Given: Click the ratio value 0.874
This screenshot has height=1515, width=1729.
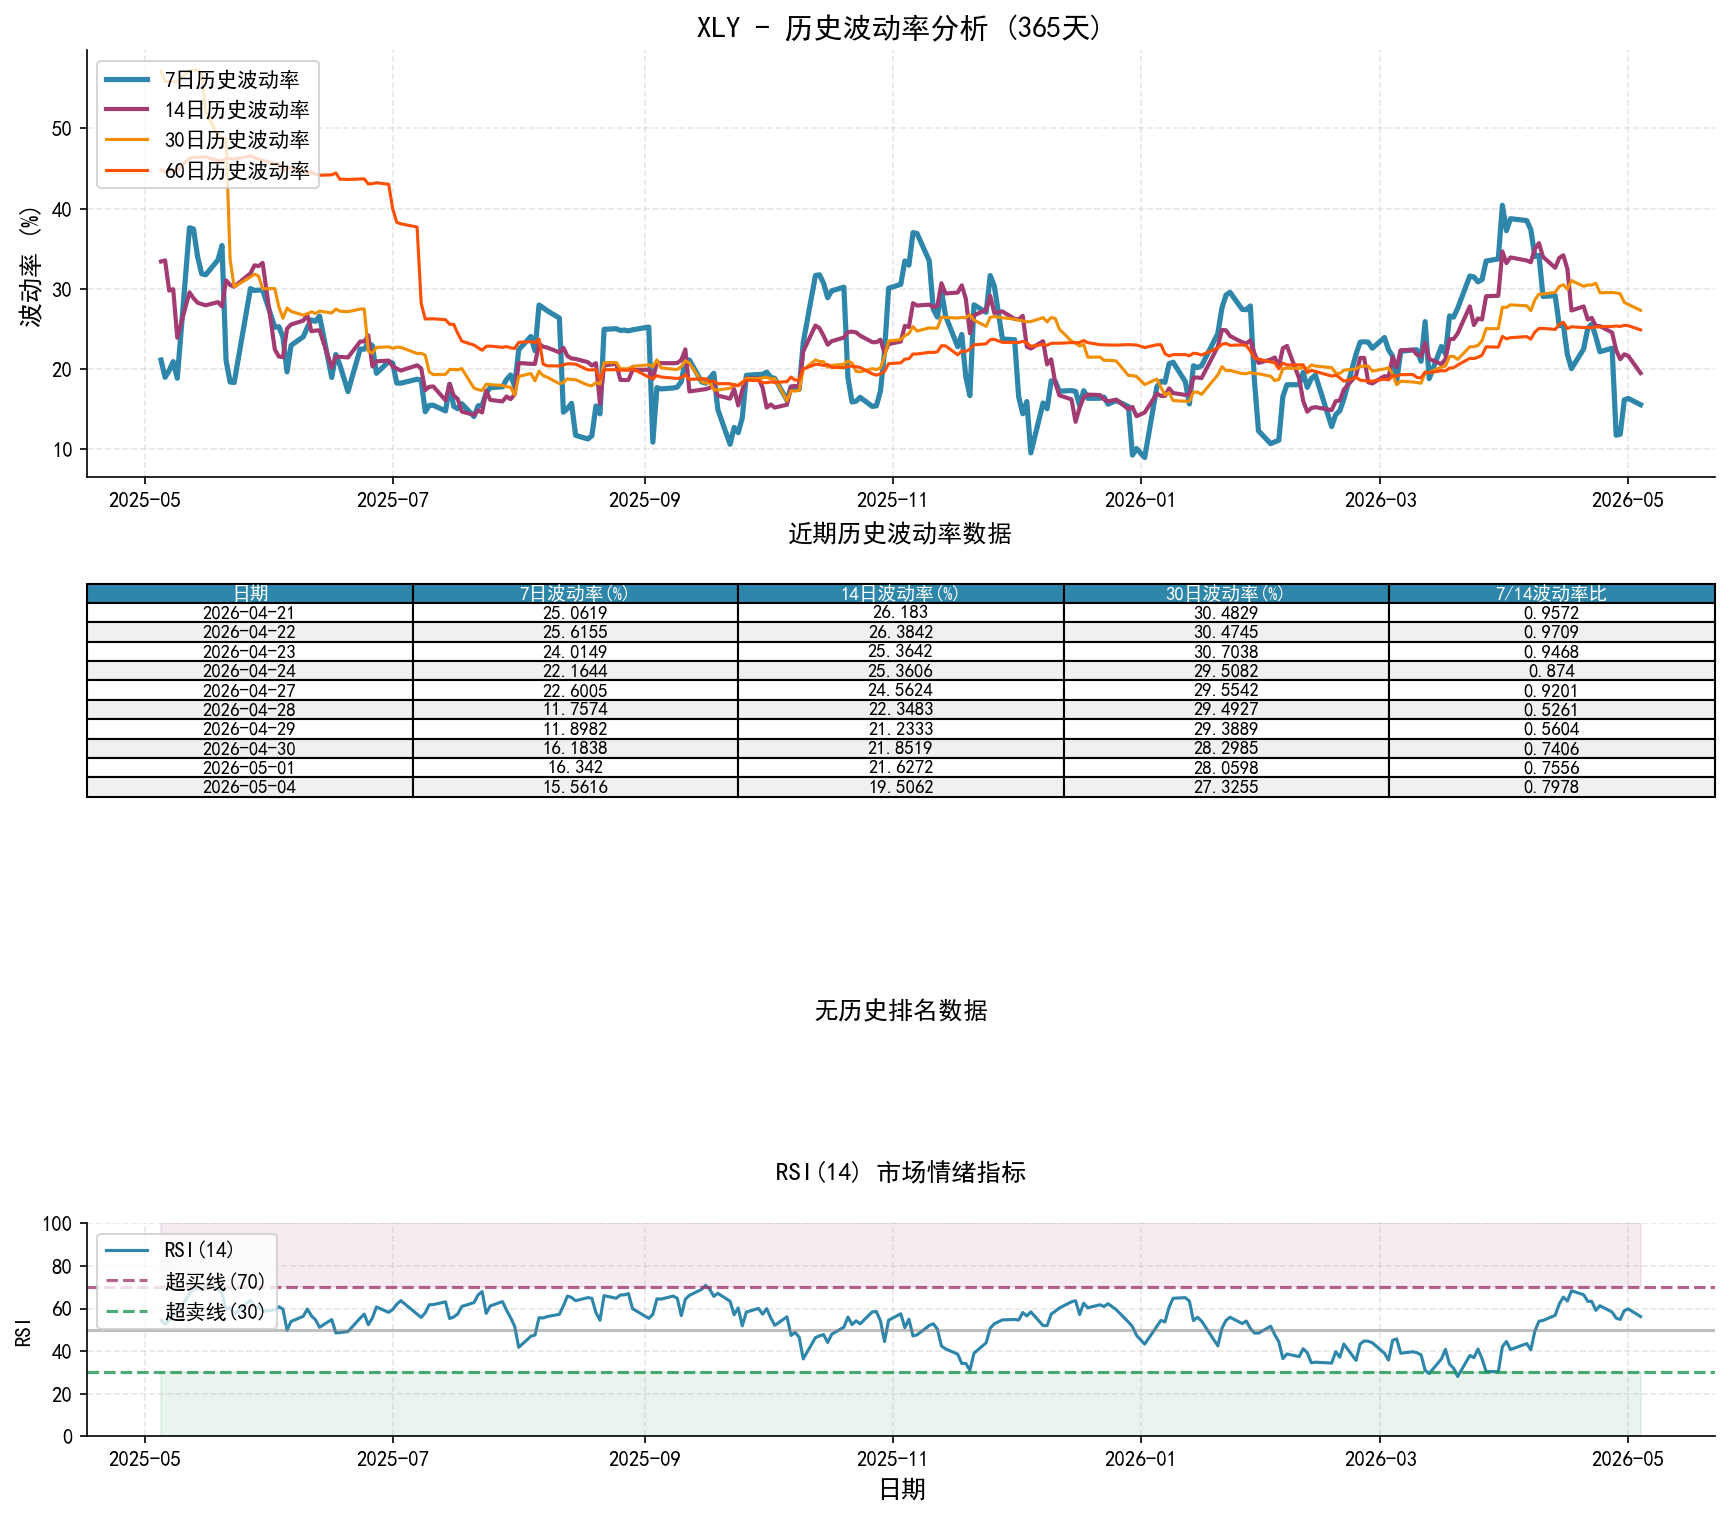Looking at the screenshot, I should [x=1551, y=671].
